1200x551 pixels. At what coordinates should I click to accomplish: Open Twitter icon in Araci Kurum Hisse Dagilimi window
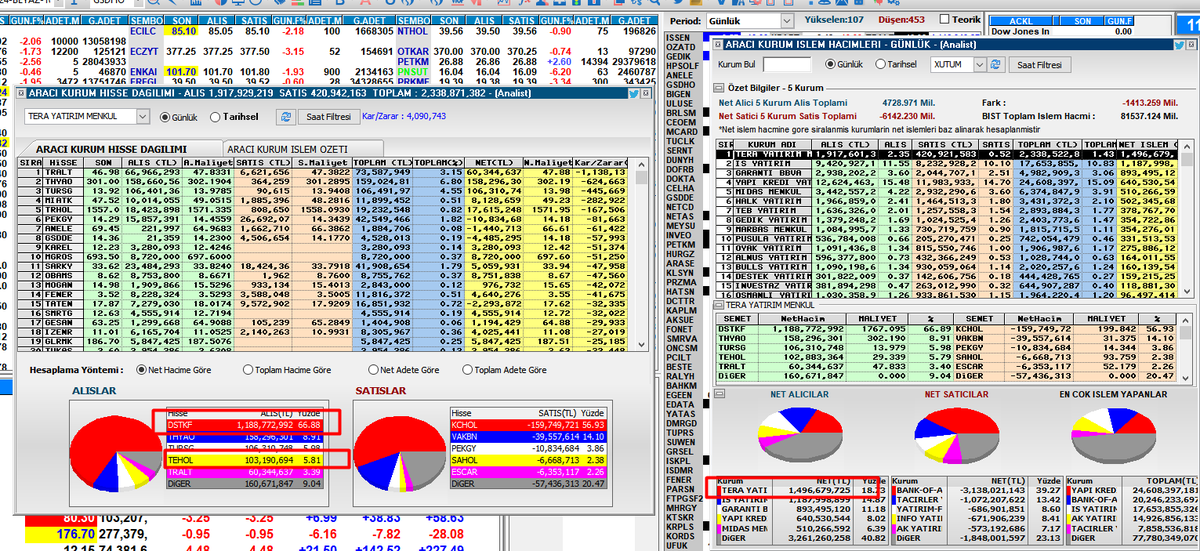[x=635, y=93]
